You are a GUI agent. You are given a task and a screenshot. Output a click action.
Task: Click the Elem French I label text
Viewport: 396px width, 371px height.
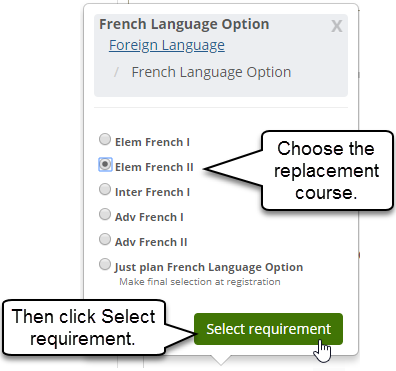pos(152,142)
